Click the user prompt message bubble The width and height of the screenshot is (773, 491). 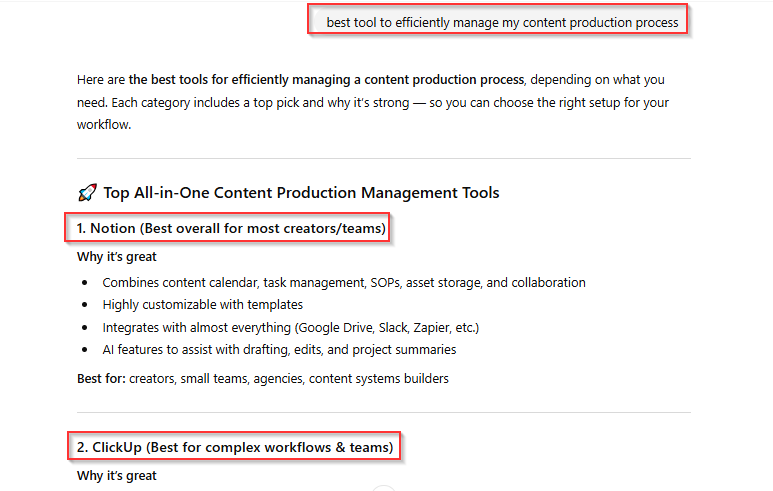click(x=498, y=22)
